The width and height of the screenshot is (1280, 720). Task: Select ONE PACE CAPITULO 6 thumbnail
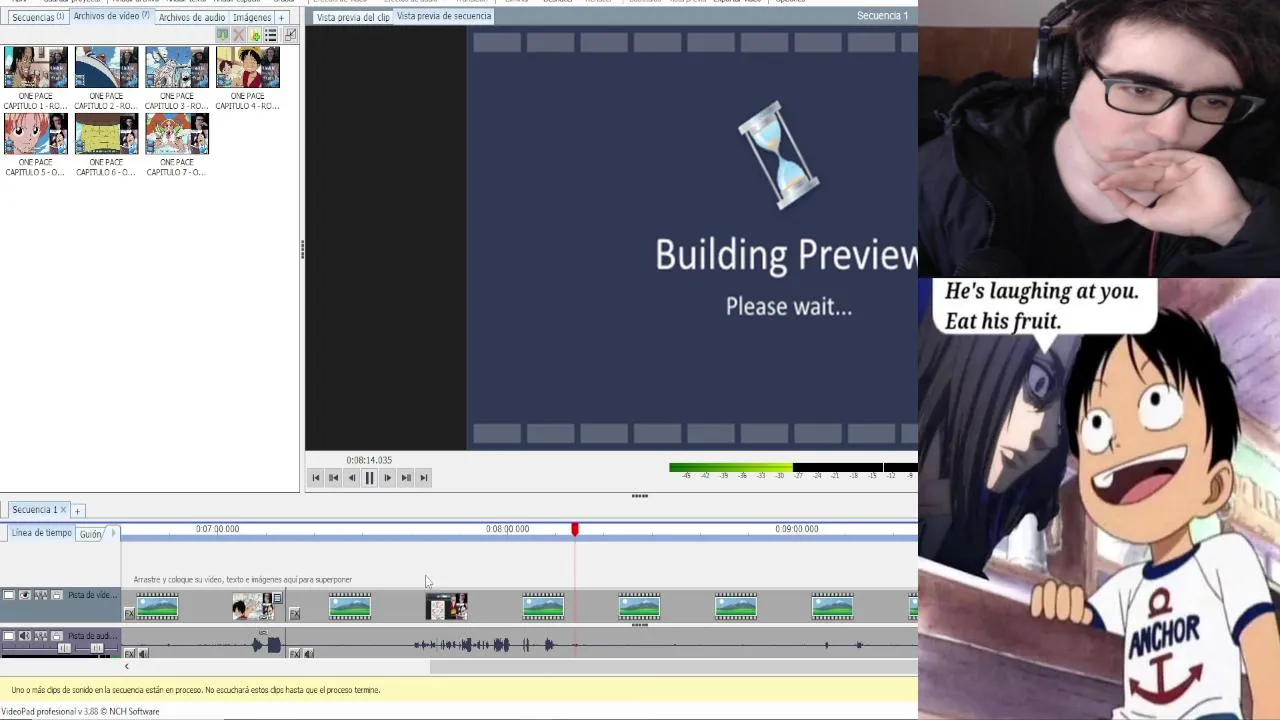coord(106,134)
